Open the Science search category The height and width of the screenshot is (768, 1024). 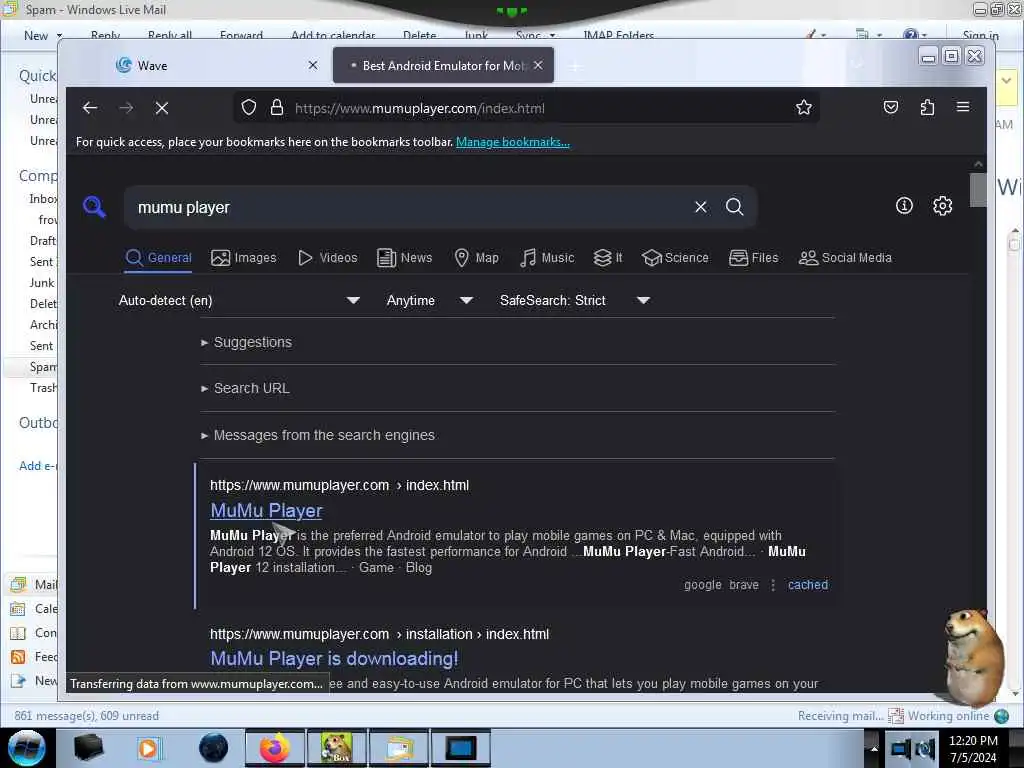pos(675,258)
